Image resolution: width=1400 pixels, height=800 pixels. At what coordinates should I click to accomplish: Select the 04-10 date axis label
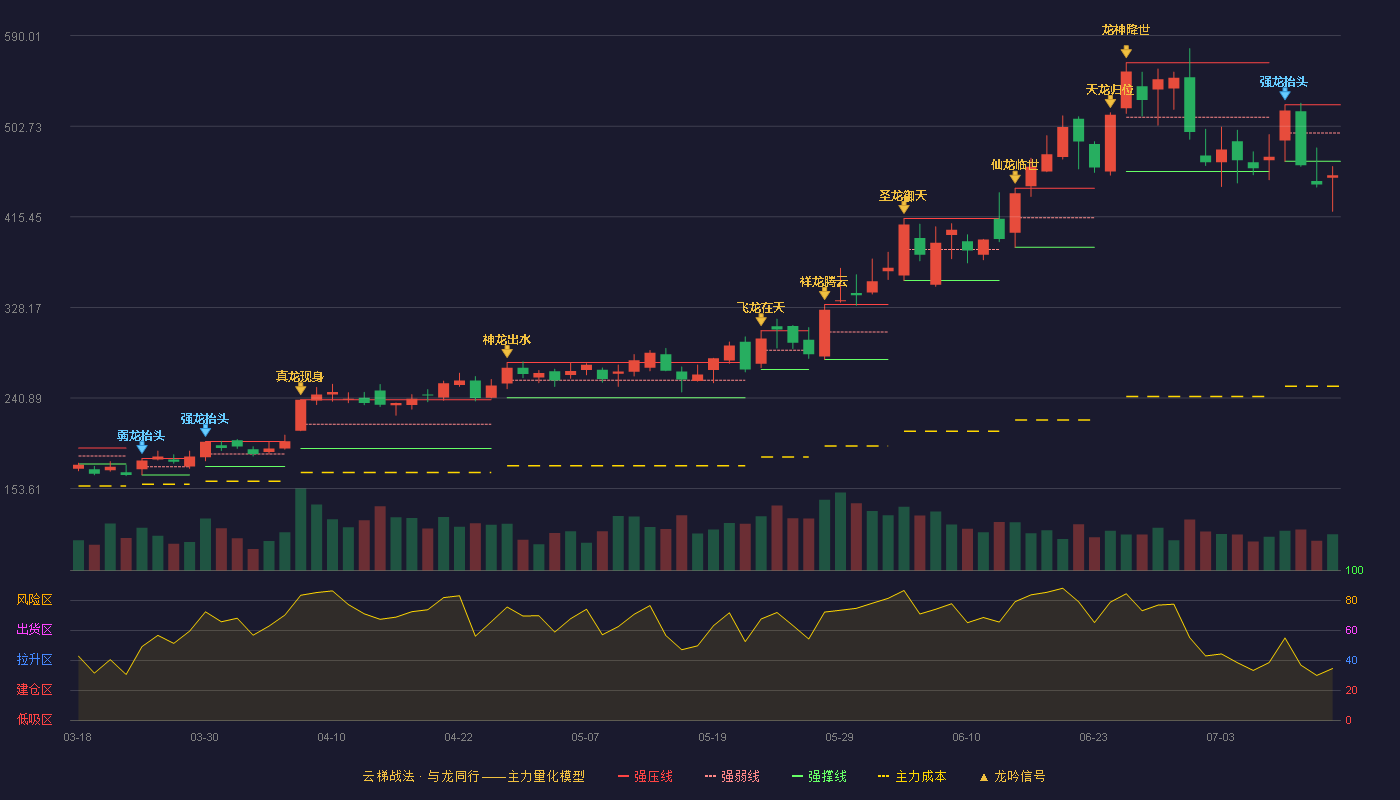tap(331, 737)
